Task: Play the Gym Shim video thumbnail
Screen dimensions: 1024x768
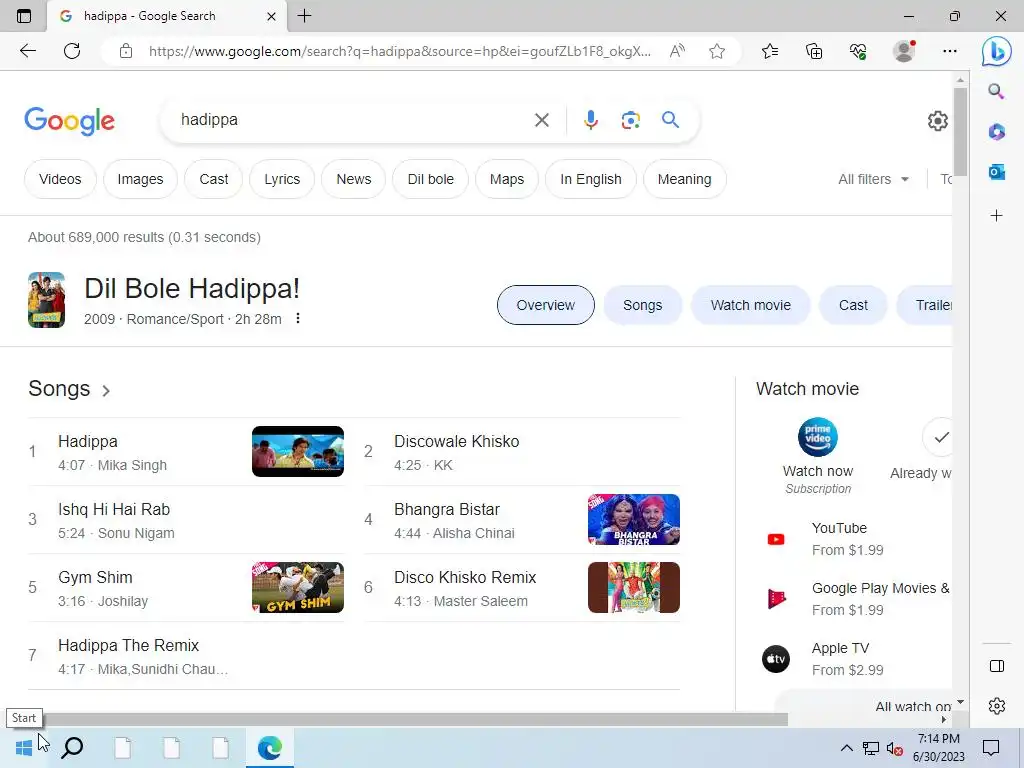Action: point(298,587)
